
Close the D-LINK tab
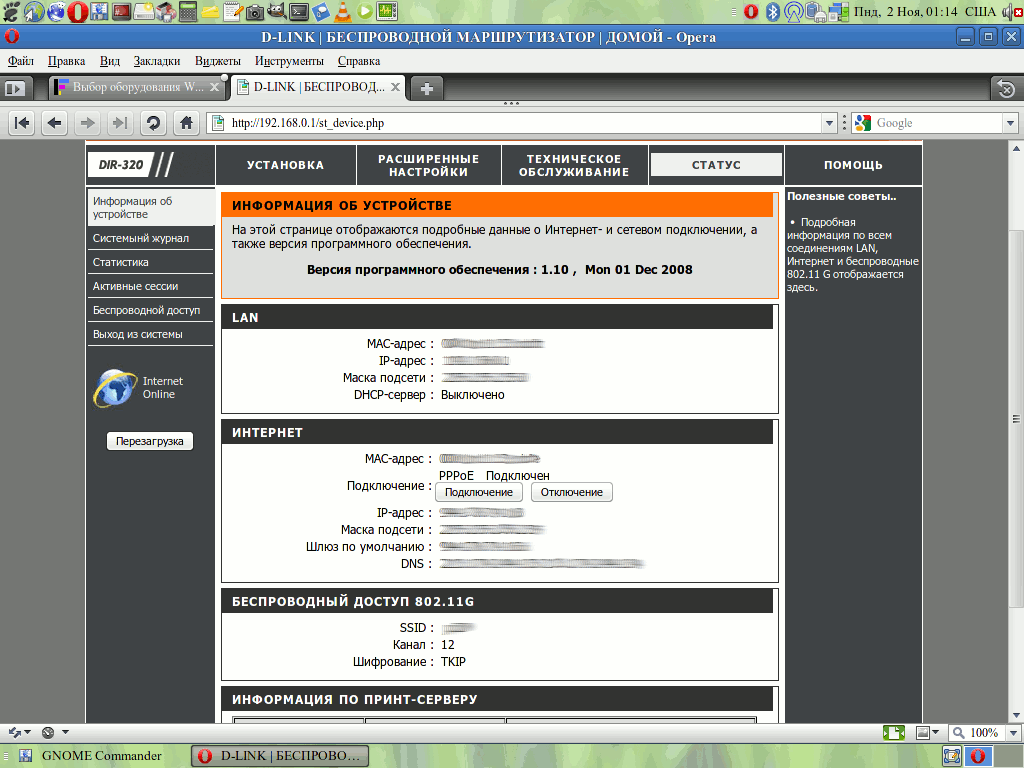tap(395, 87)
